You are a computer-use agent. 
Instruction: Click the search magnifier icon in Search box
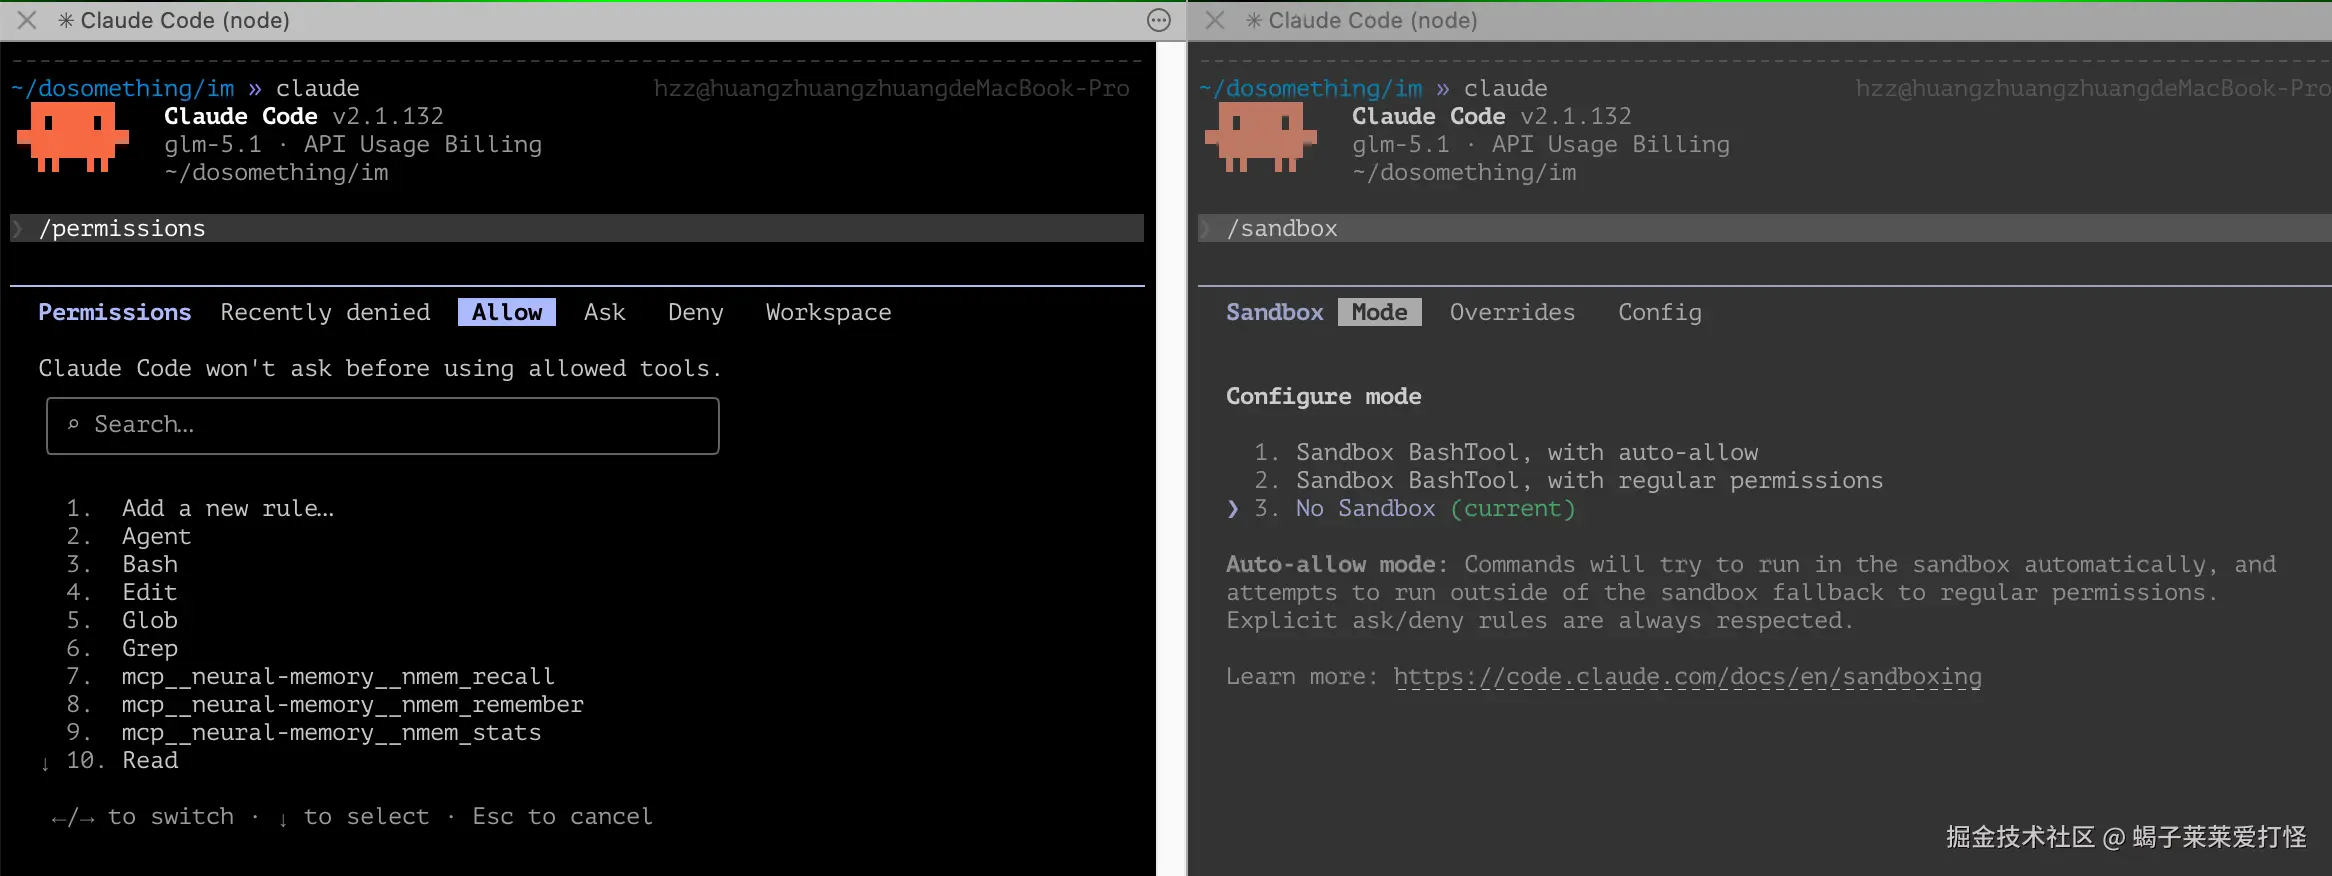point(73,425)
